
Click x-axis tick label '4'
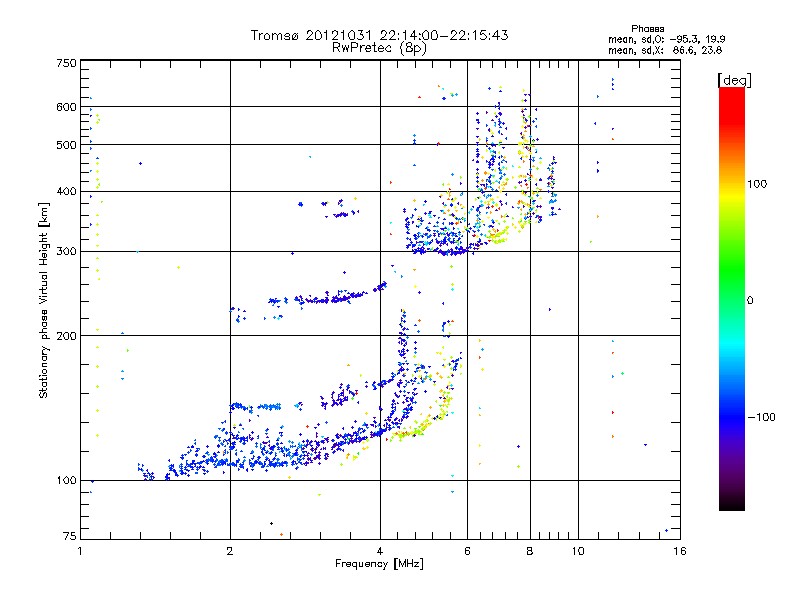(380, 551)
